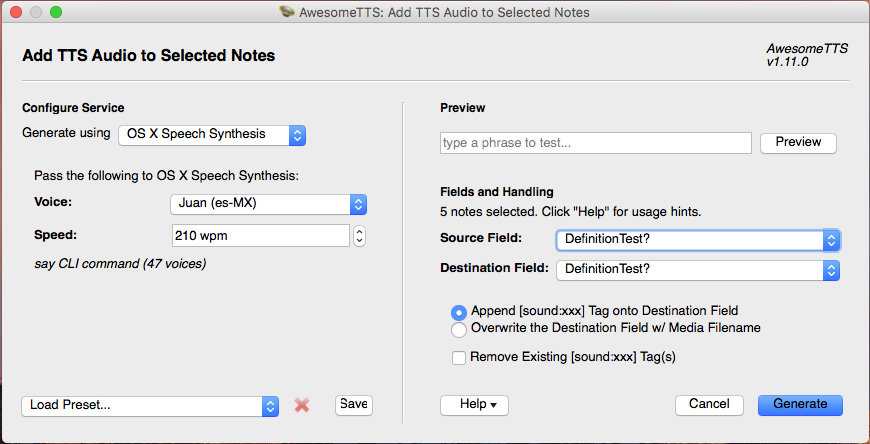Click the 'Fields and Handling' heading

coord(497,192)
